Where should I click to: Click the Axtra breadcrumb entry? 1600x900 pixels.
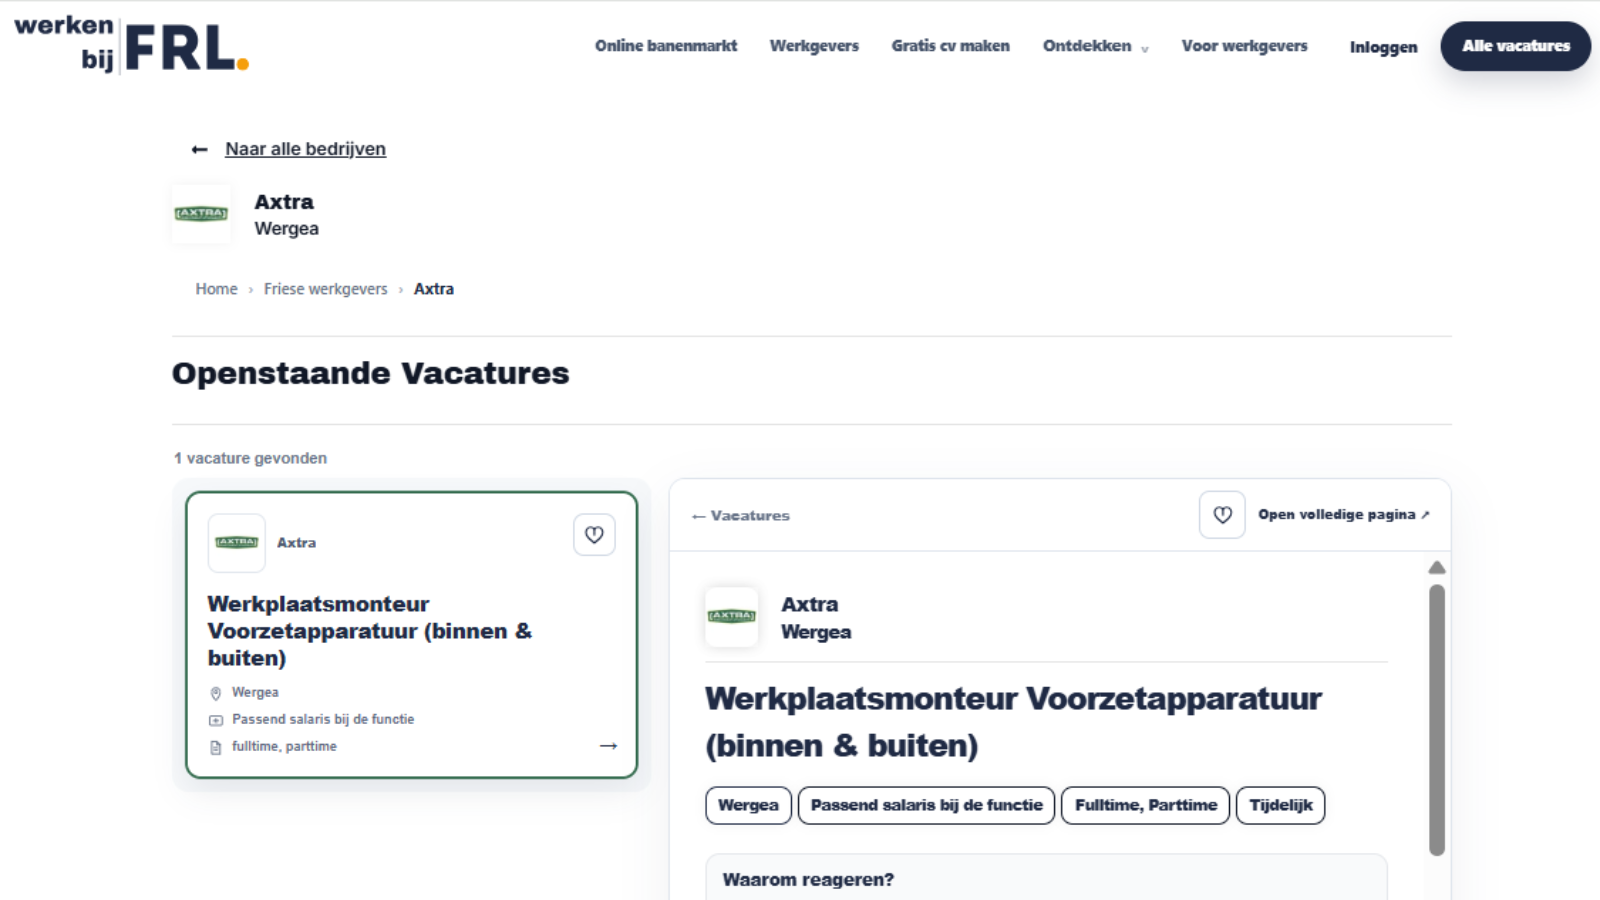[434, 289]
